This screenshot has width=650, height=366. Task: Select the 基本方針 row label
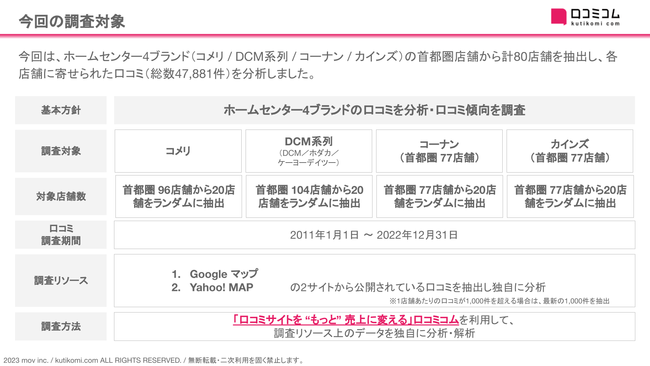61,110
